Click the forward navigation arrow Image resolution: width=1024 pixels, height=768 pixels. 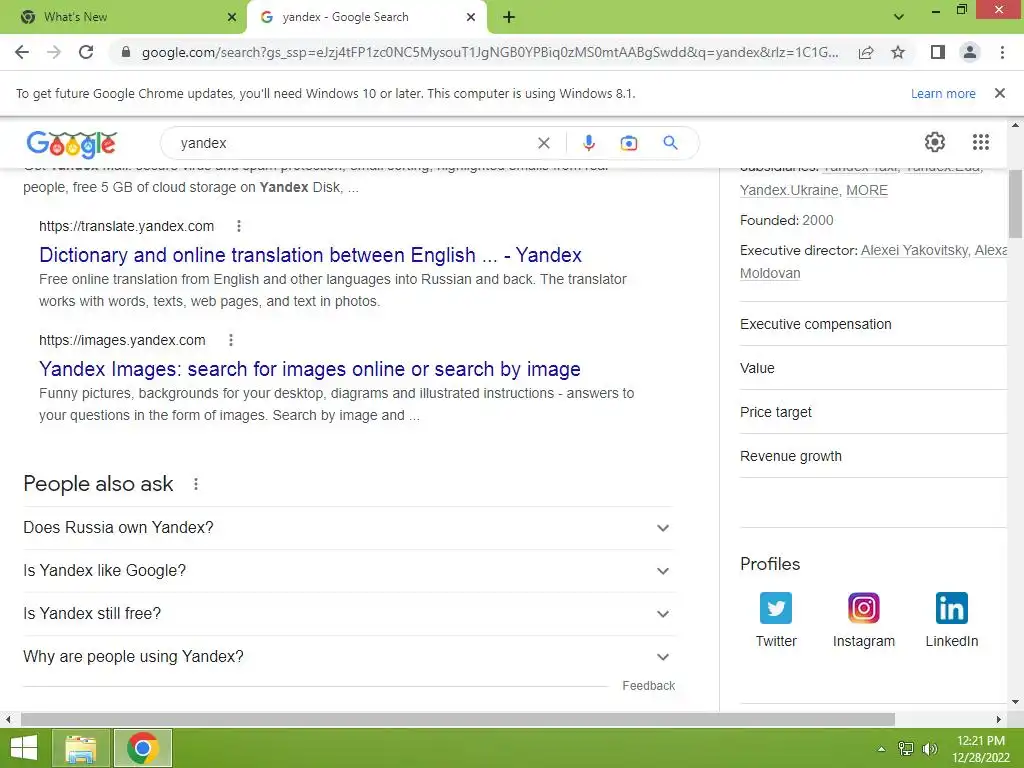(54, 52)
